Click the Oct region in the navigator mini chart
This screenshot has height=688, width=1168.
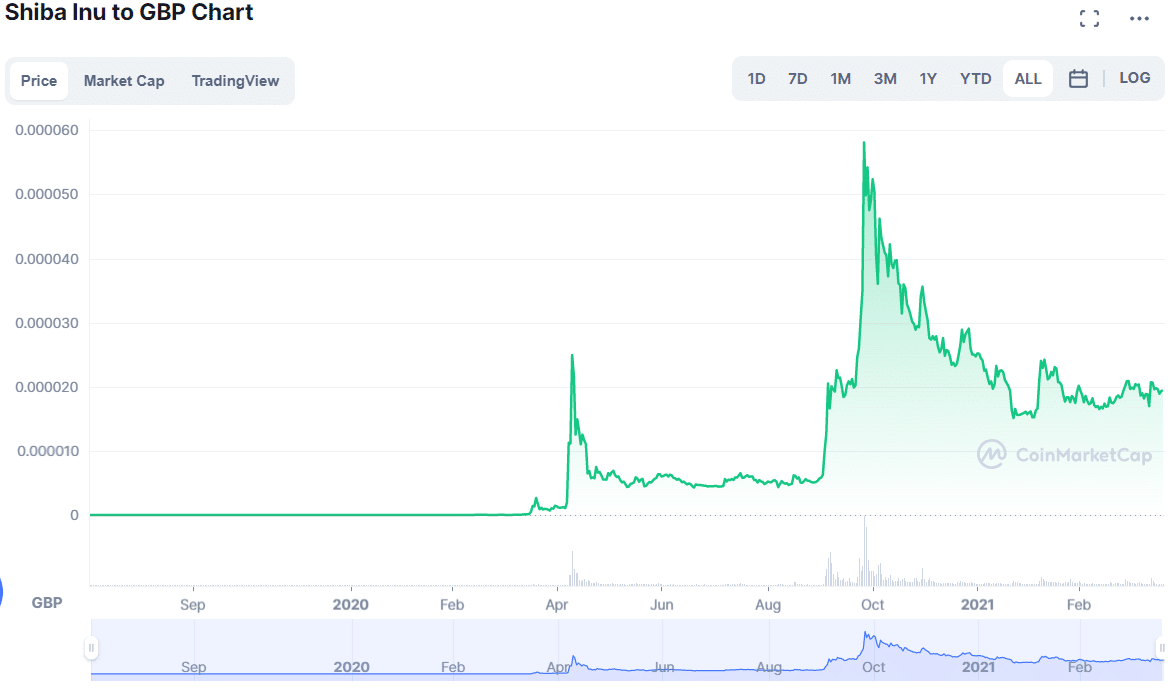(x=873, y=667)
